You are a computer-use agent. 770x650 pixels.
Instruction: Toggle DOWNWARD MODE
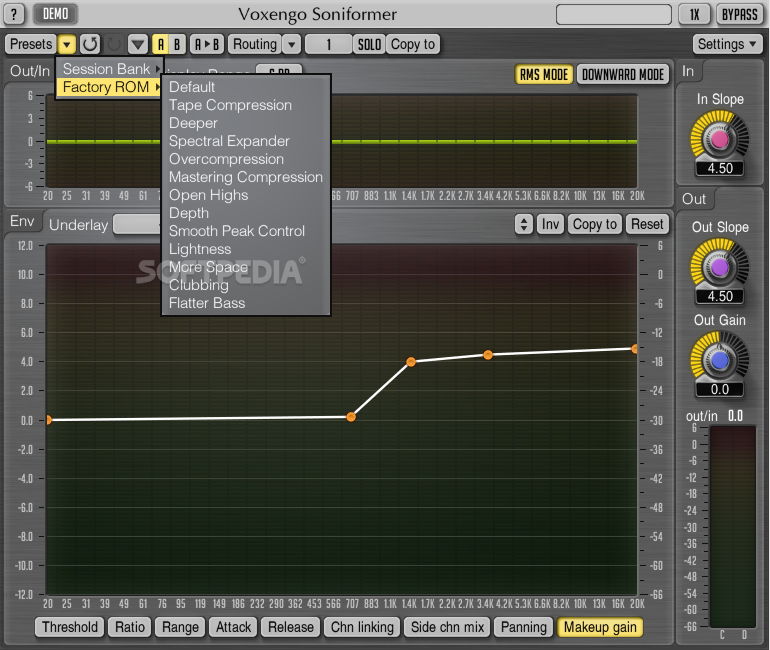[x=623, y=75]
